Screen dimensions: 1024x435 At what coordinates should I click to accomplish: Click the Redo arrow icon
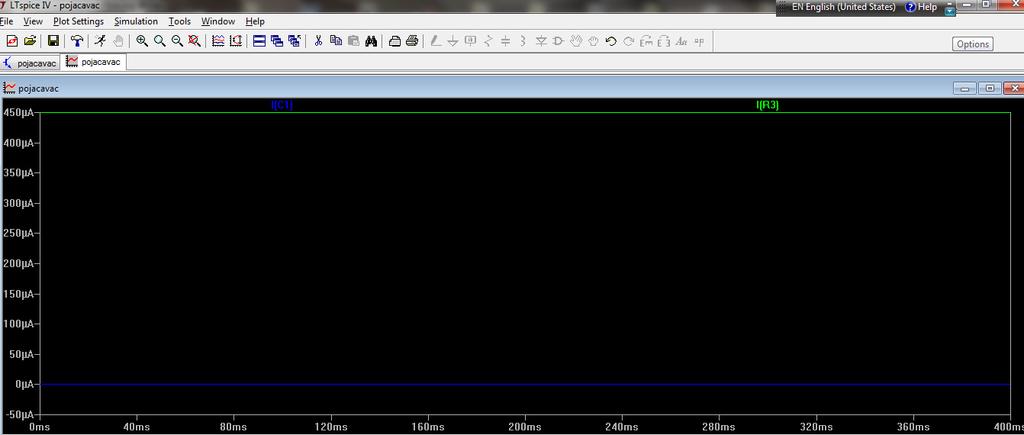(x=628, y=41)
